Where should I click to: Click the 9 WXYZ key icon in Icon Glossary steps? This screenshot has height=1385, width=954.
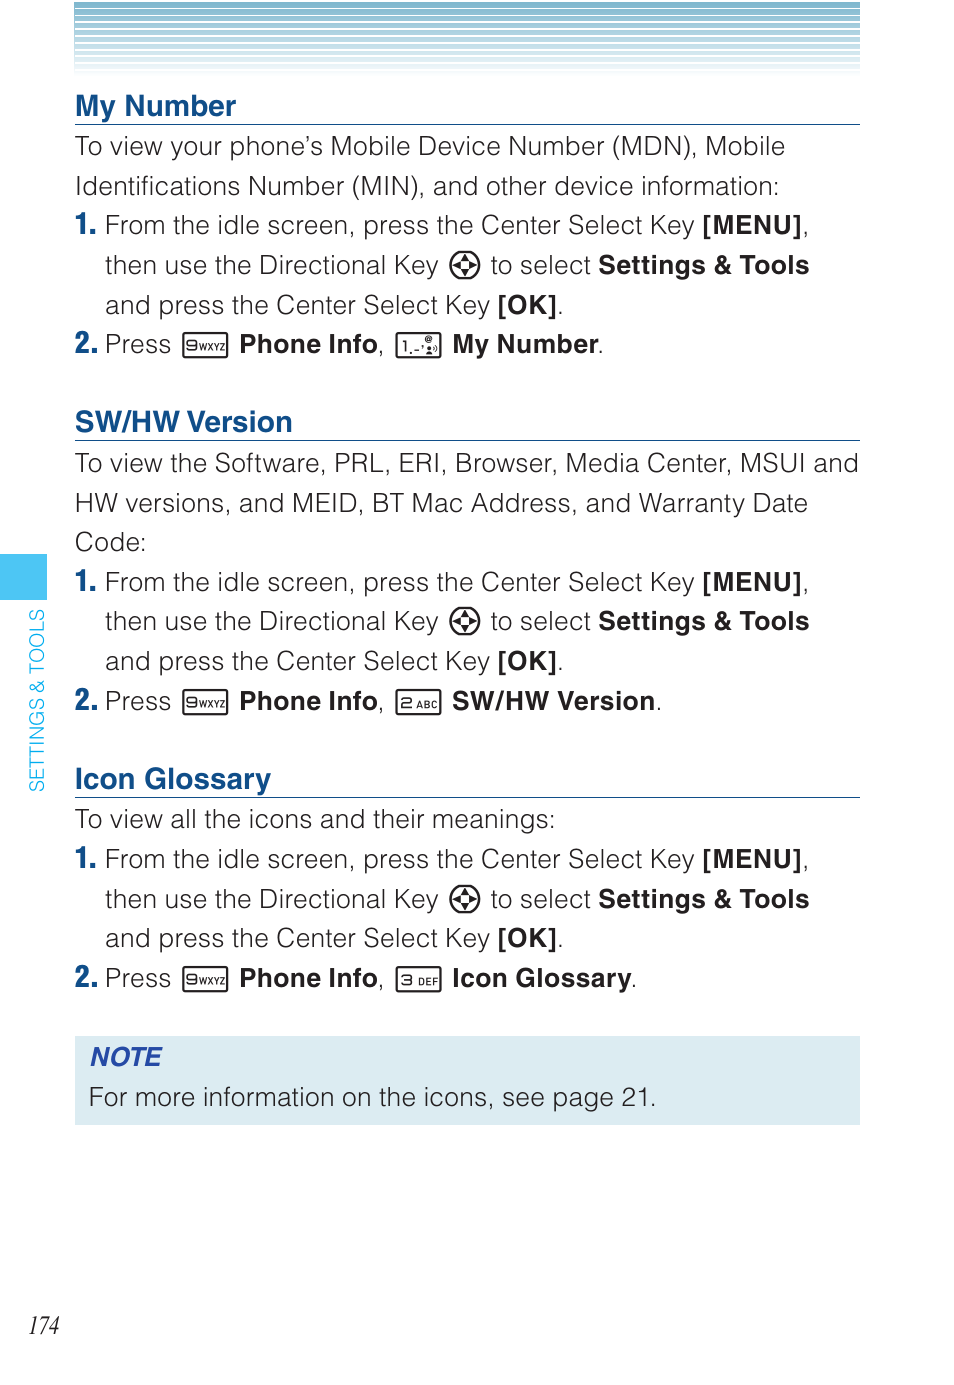click(x=205, y=979)
